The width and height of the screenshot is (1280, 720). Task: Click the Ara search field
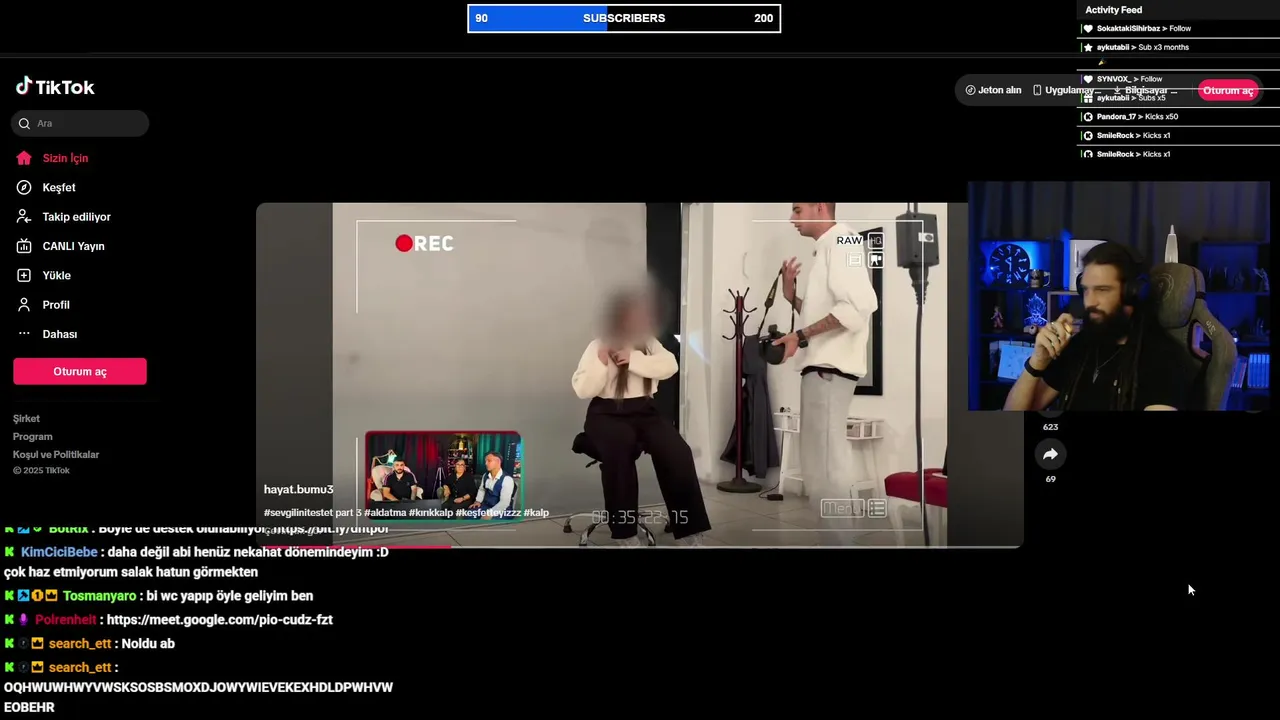coord(80,123)
